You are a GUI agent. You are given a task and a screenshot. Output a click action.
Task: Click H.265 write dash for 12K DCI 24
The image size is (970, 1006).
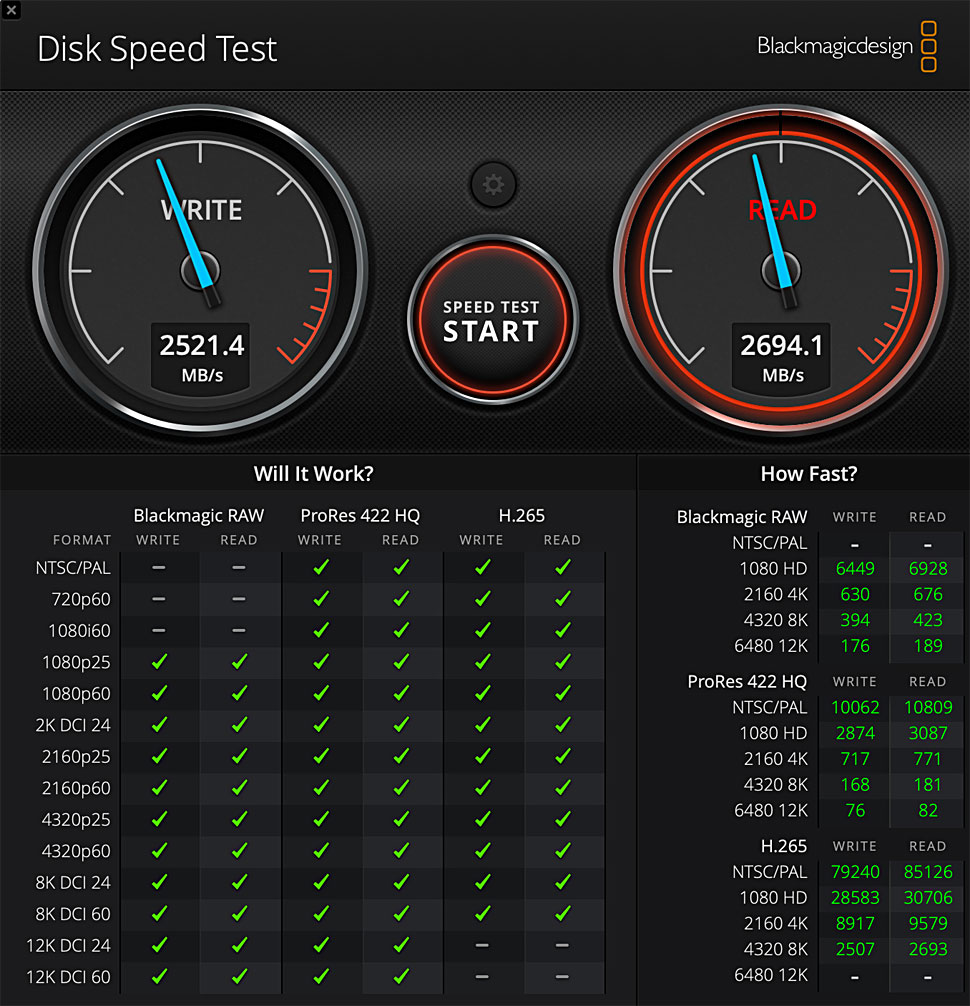(482, 945)
